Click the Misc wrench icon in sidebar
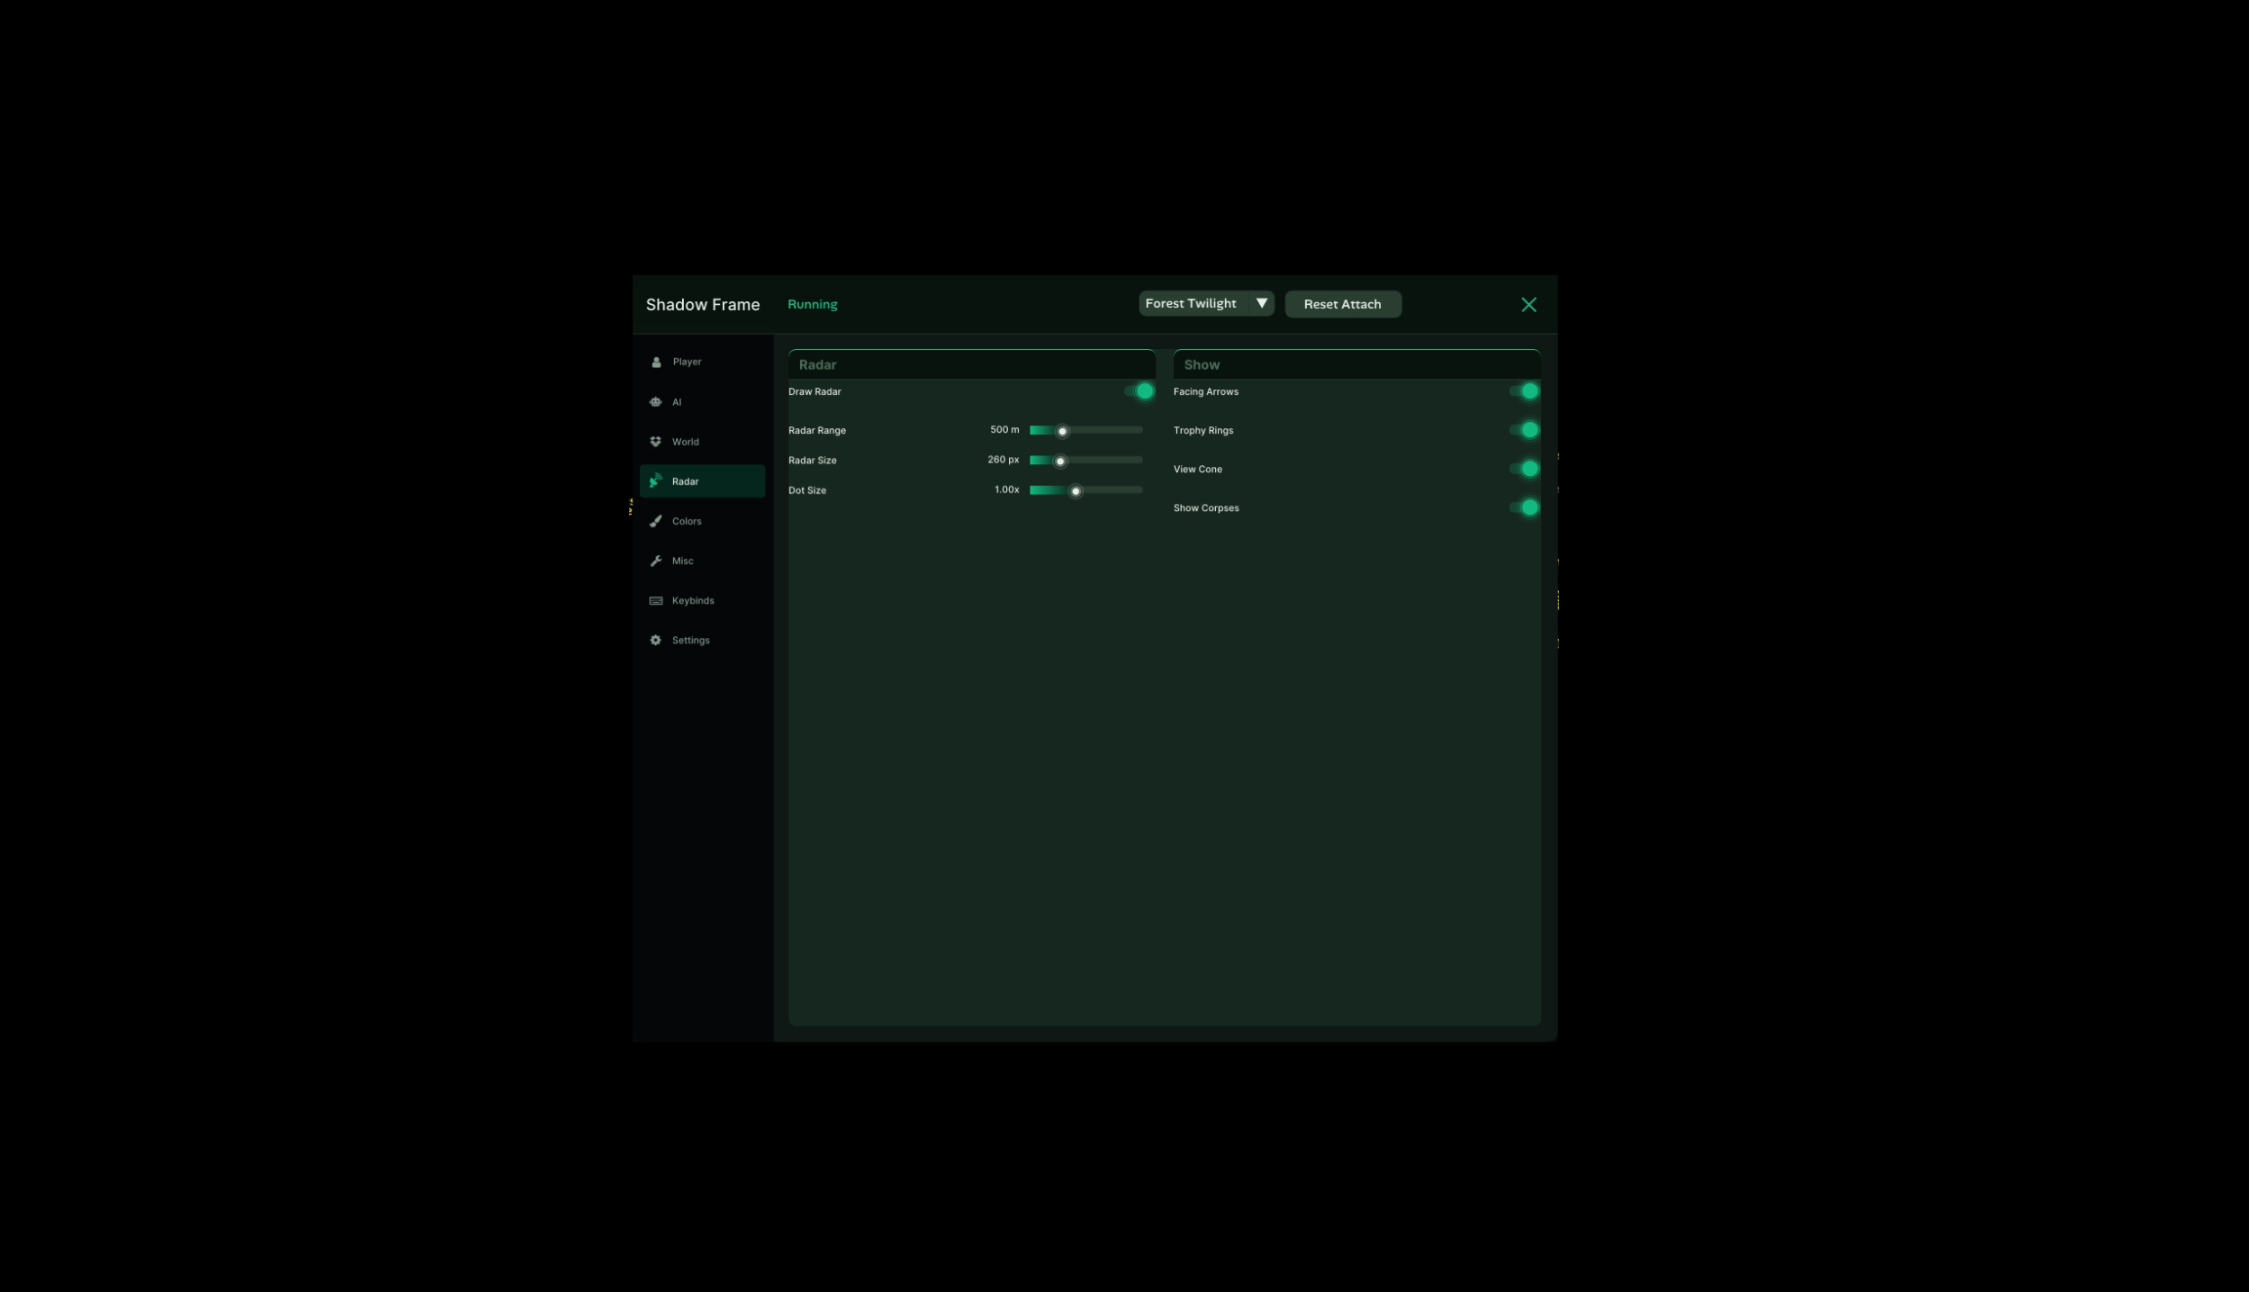 656,561
